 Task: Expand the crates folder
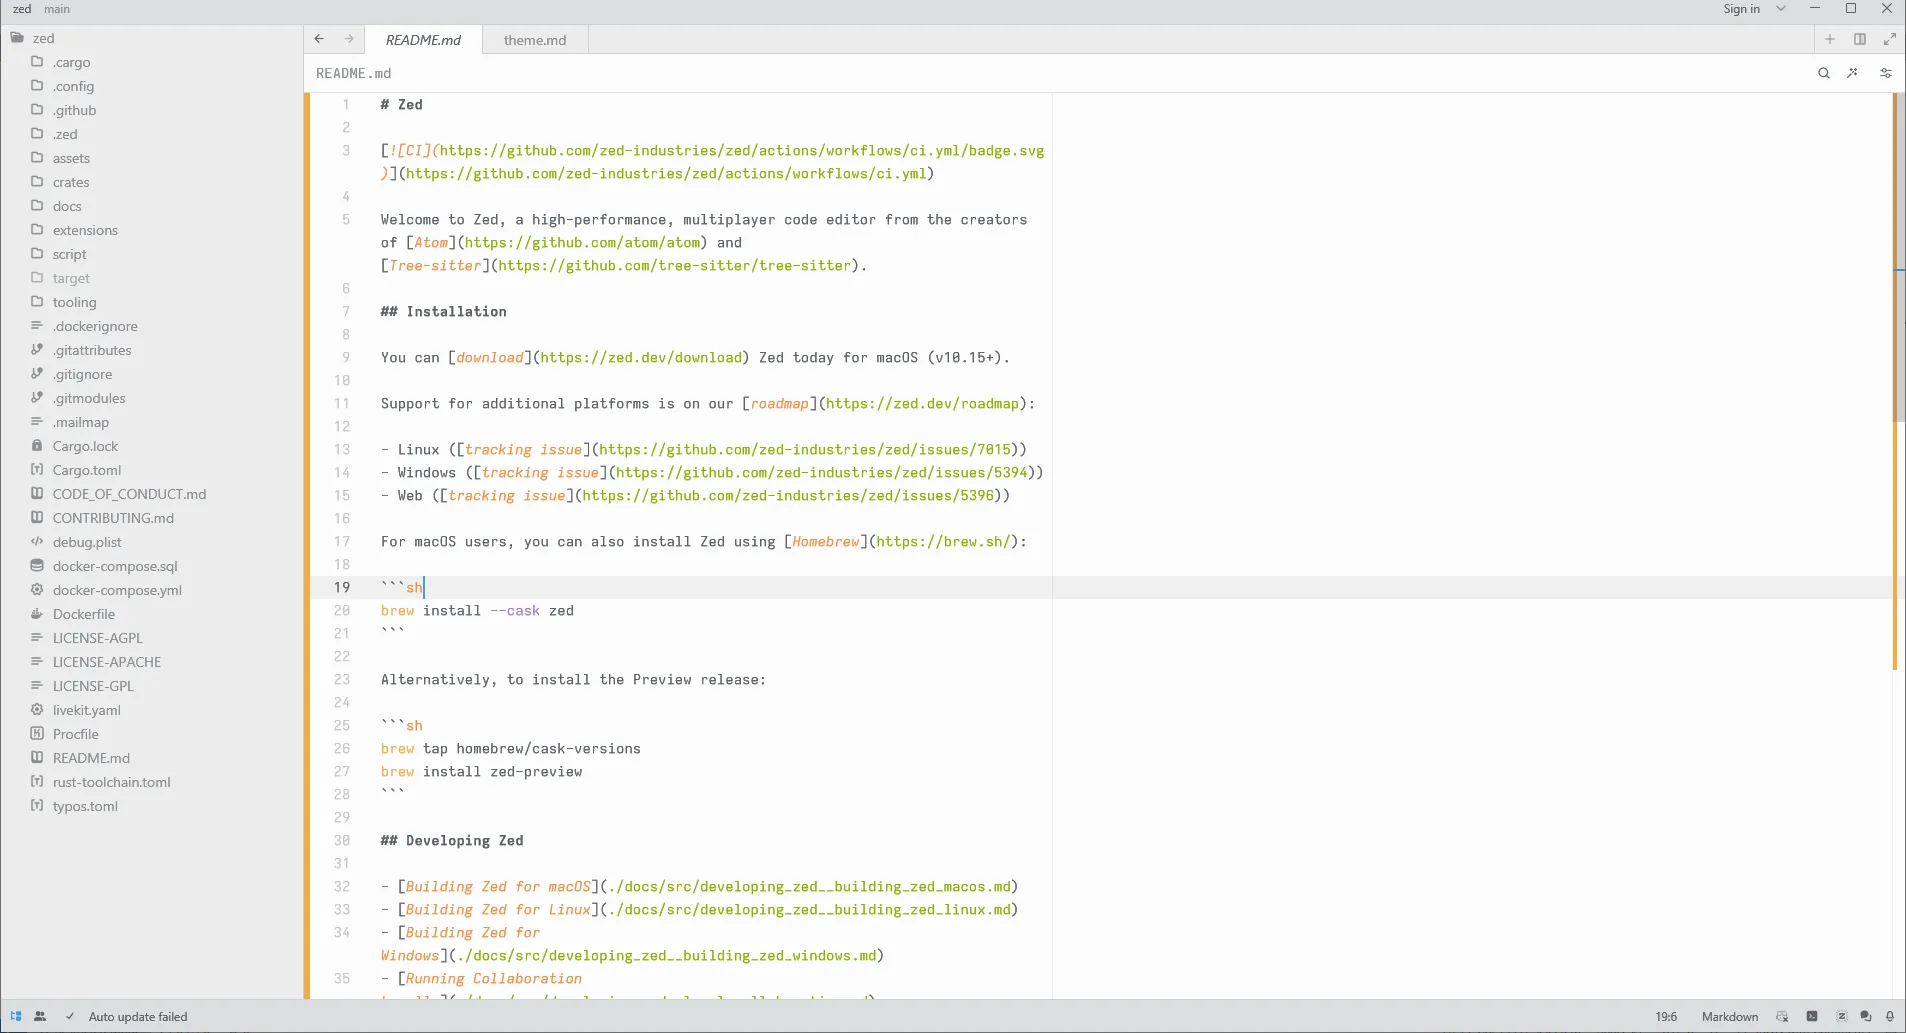(x=71, y=182)
